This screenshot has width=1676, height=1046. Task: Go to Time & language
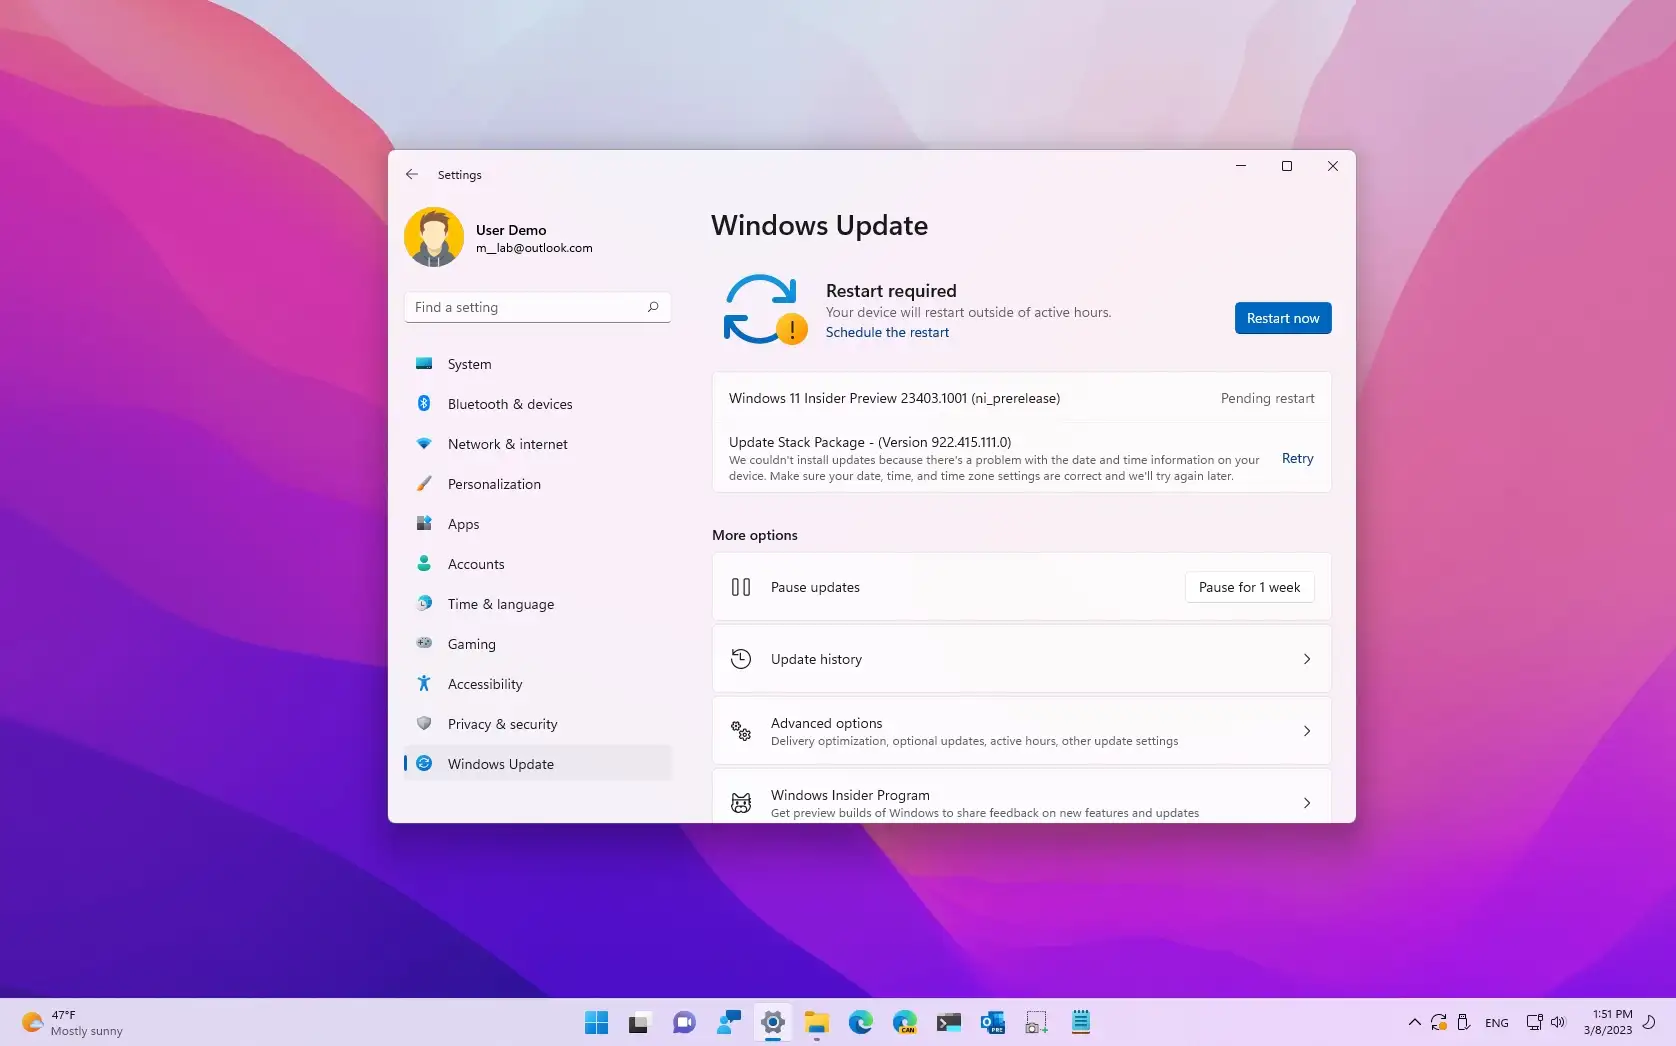537,604
